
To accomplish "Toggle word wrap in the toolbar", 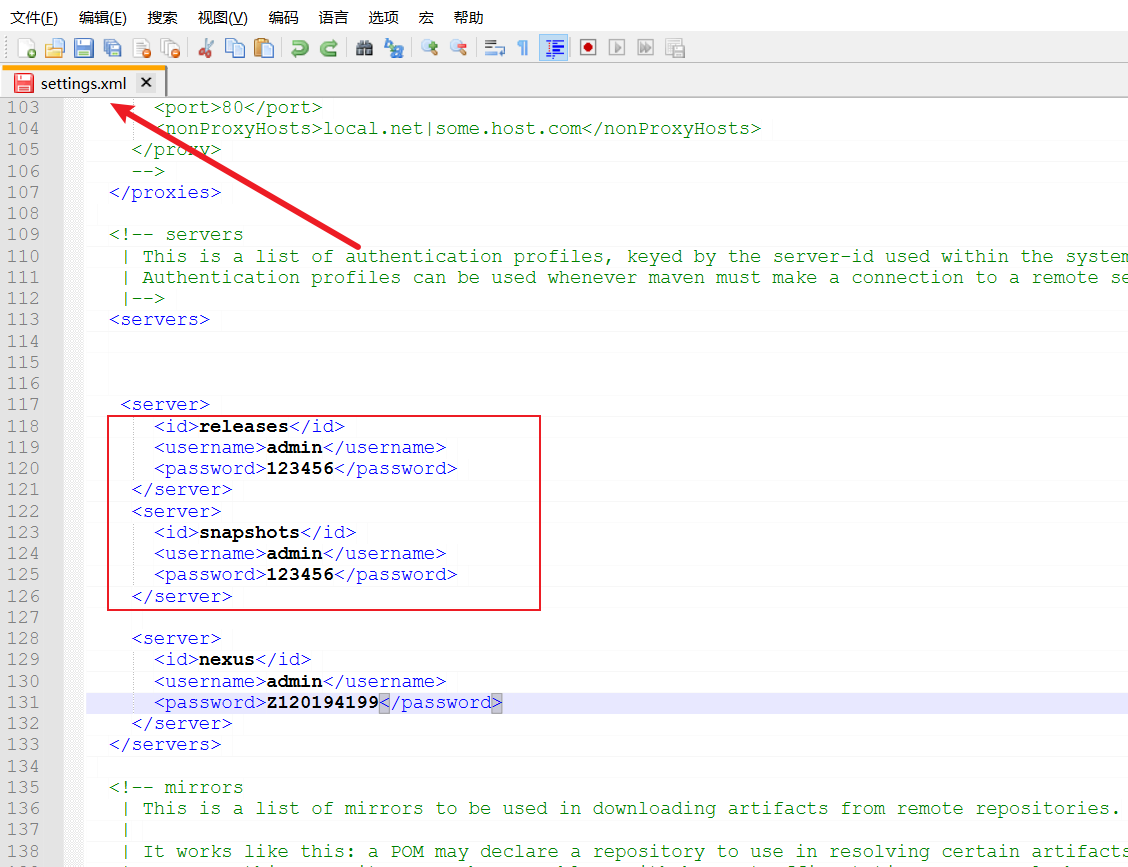I will pyautogui.click(x=494, y=48).
